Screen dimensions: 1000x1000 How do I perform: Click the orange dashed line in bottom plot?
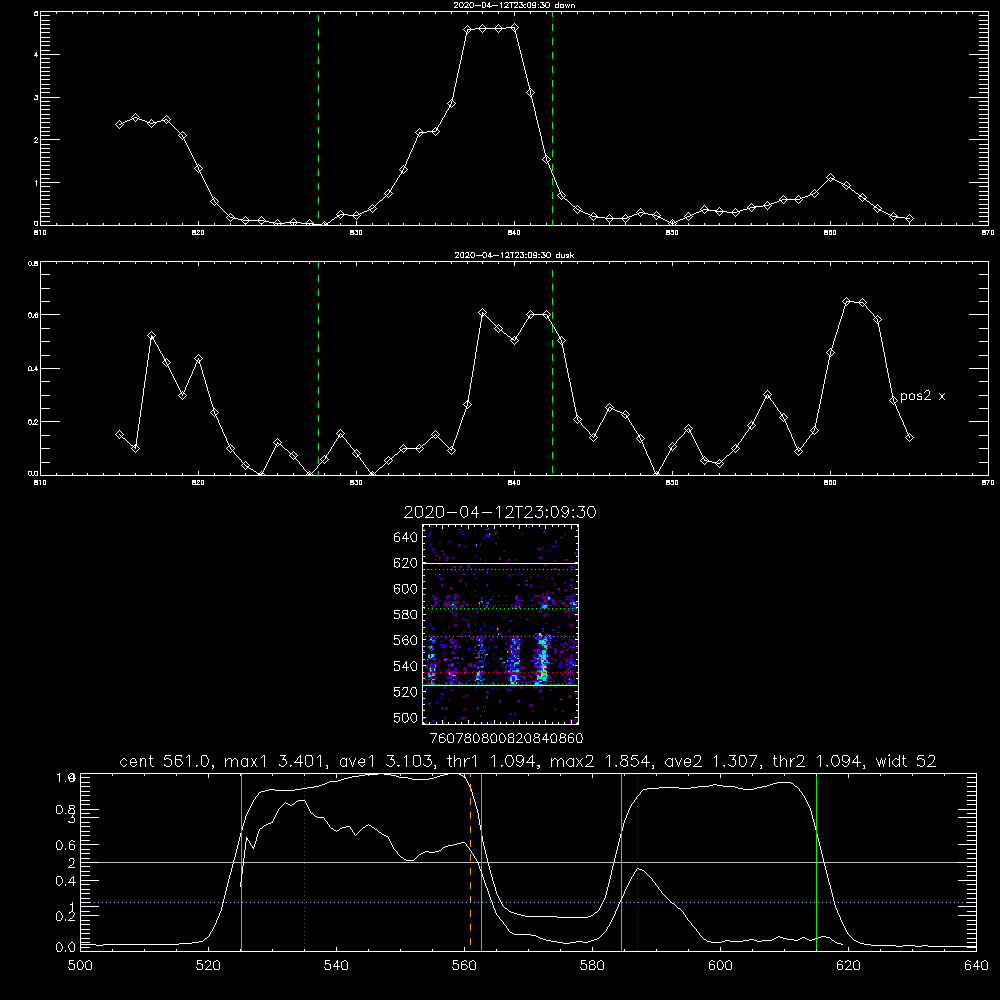pos(471,861)
